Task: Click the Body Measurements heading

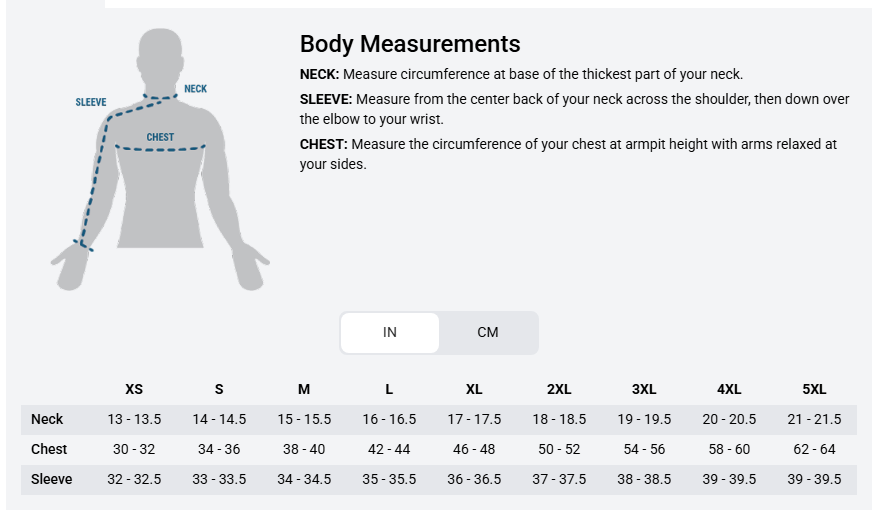Action: [x=410, y=44]
